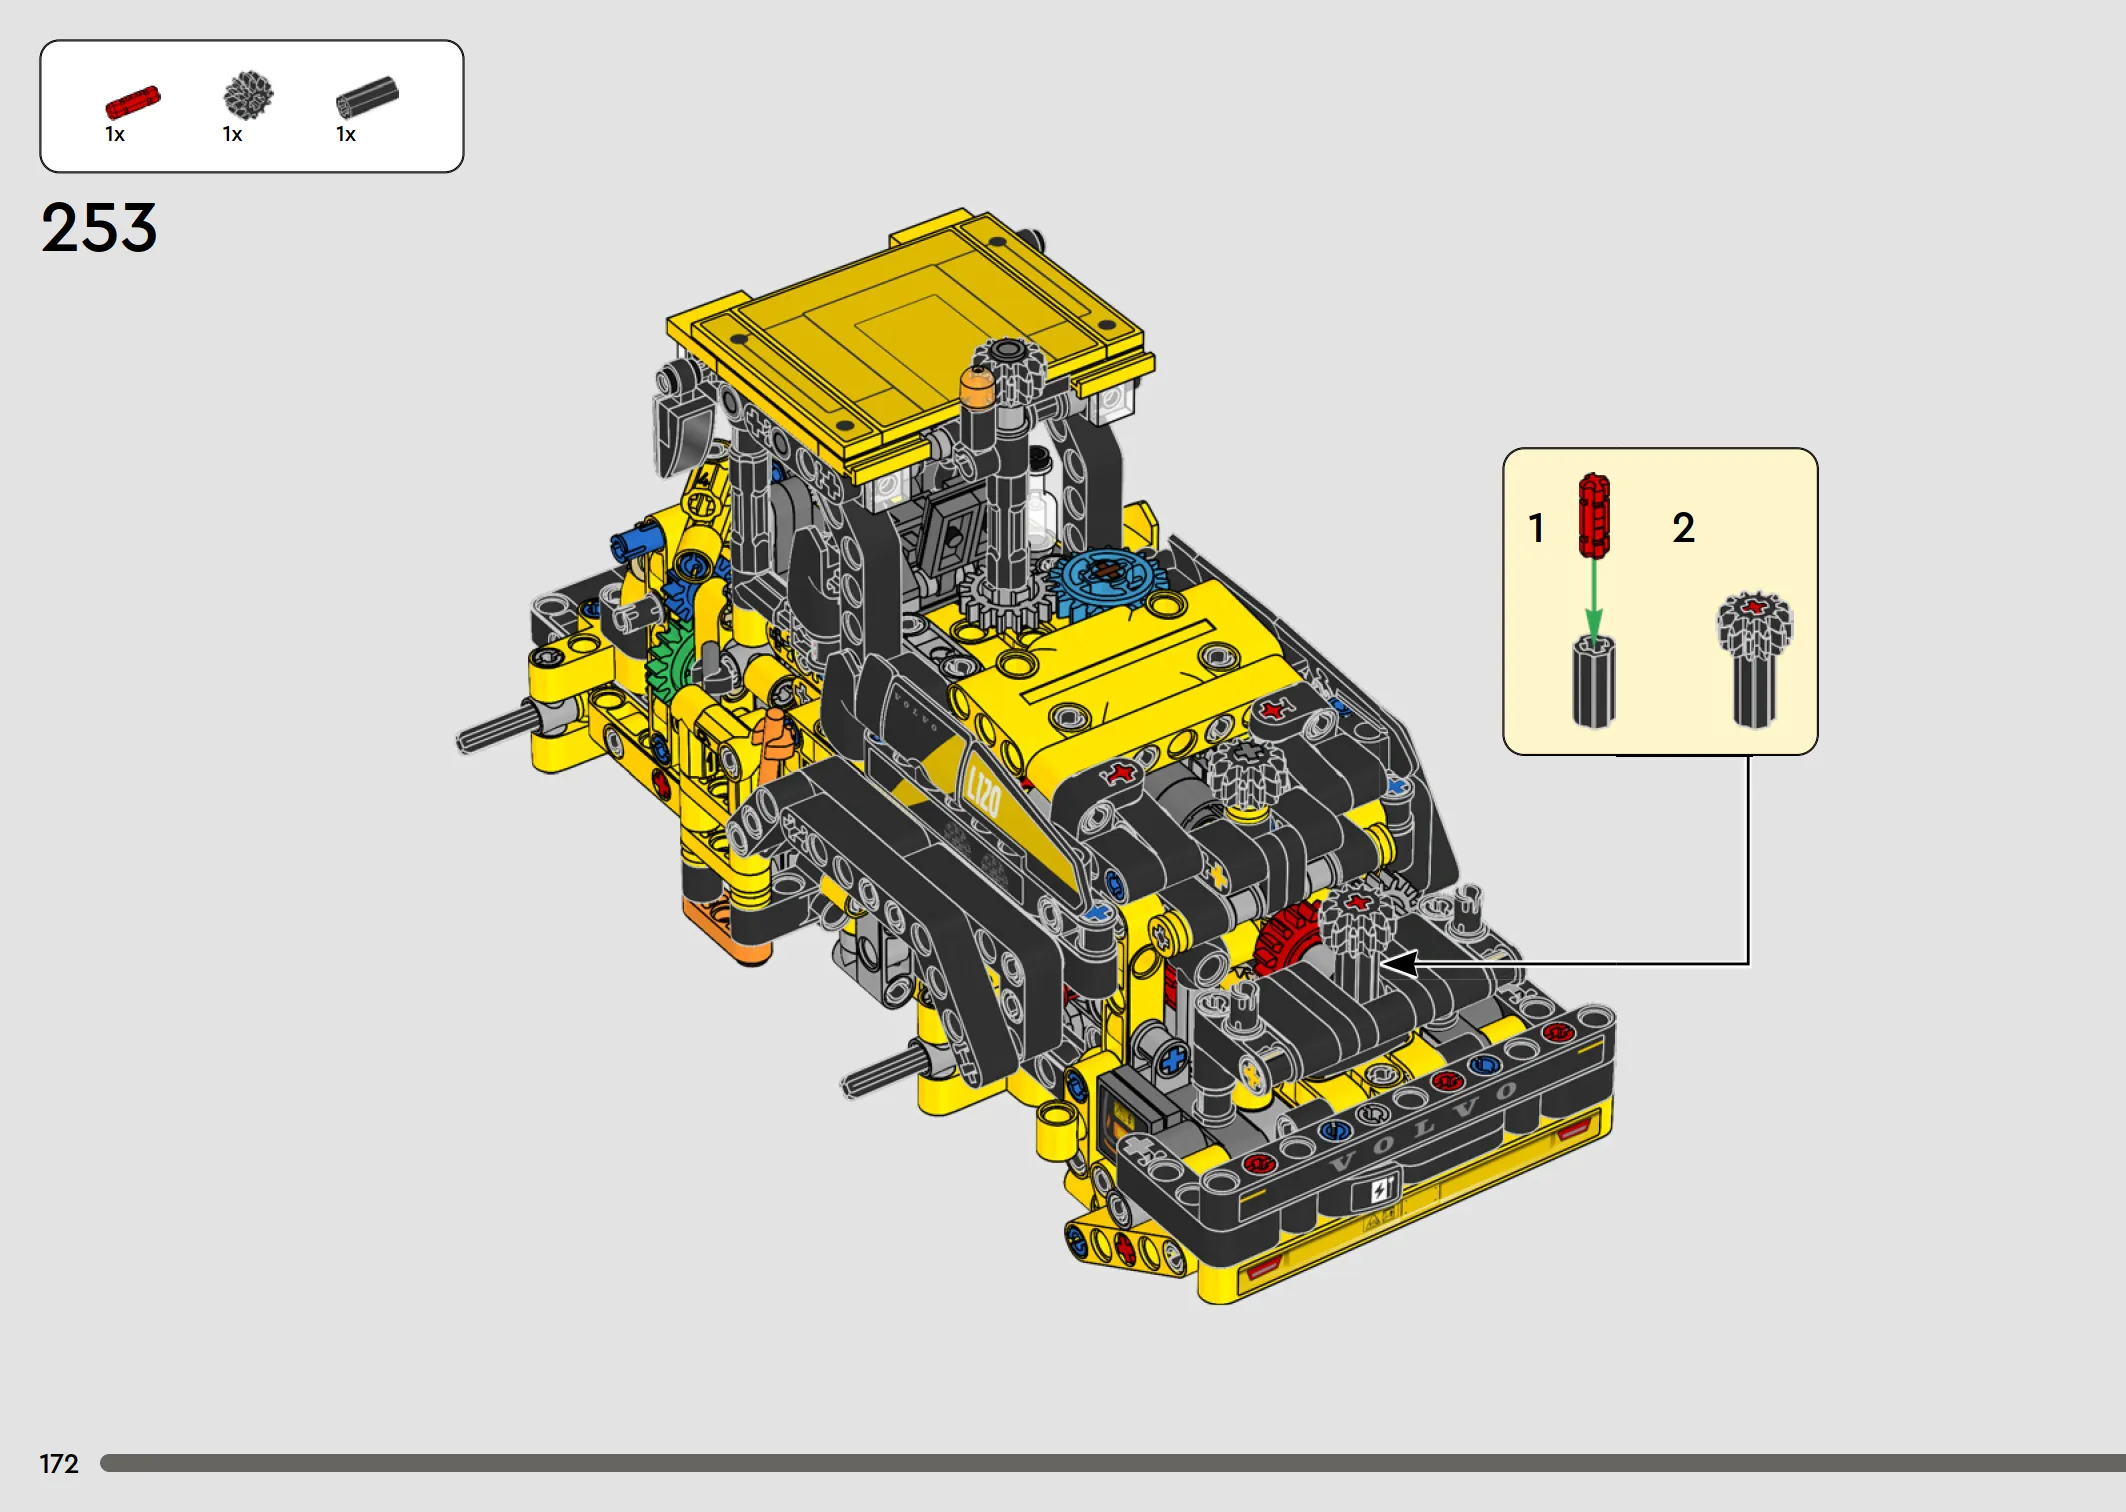
Task: Click the red gear near the rear
Action: point(1288,938)
